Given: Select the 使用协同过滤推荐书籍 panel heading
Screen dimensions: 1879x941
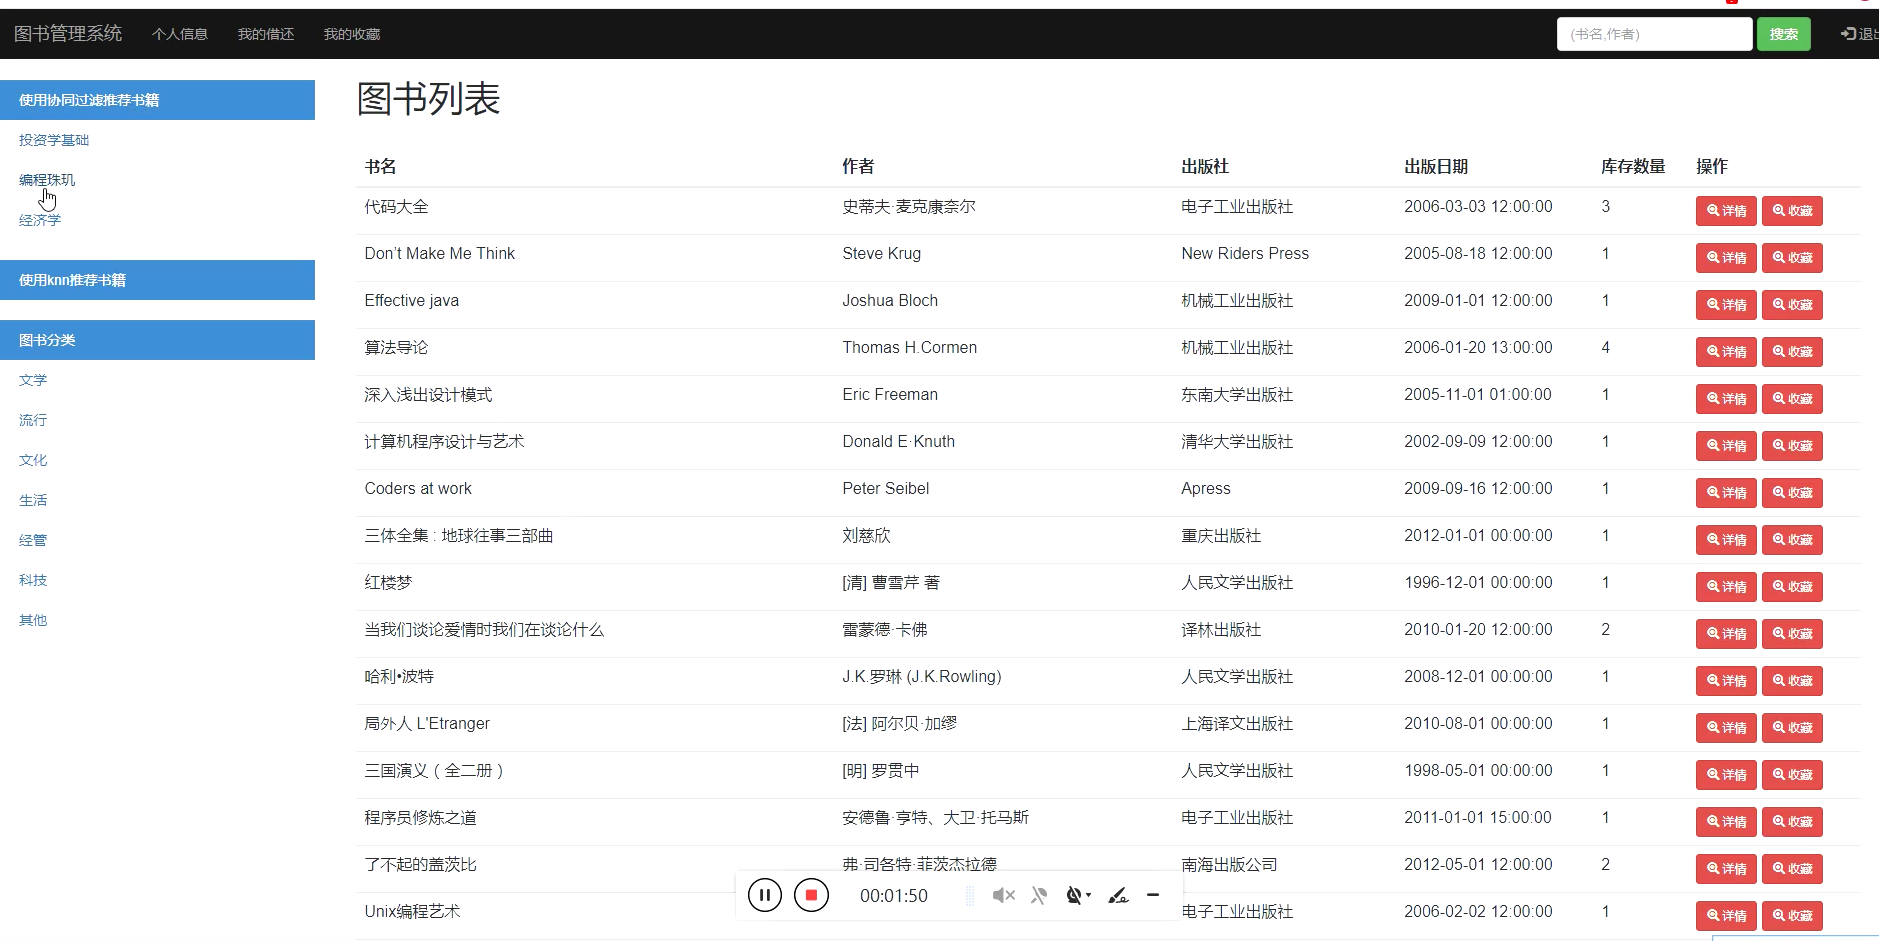Looking at the screenshot, I should (158, 100).
